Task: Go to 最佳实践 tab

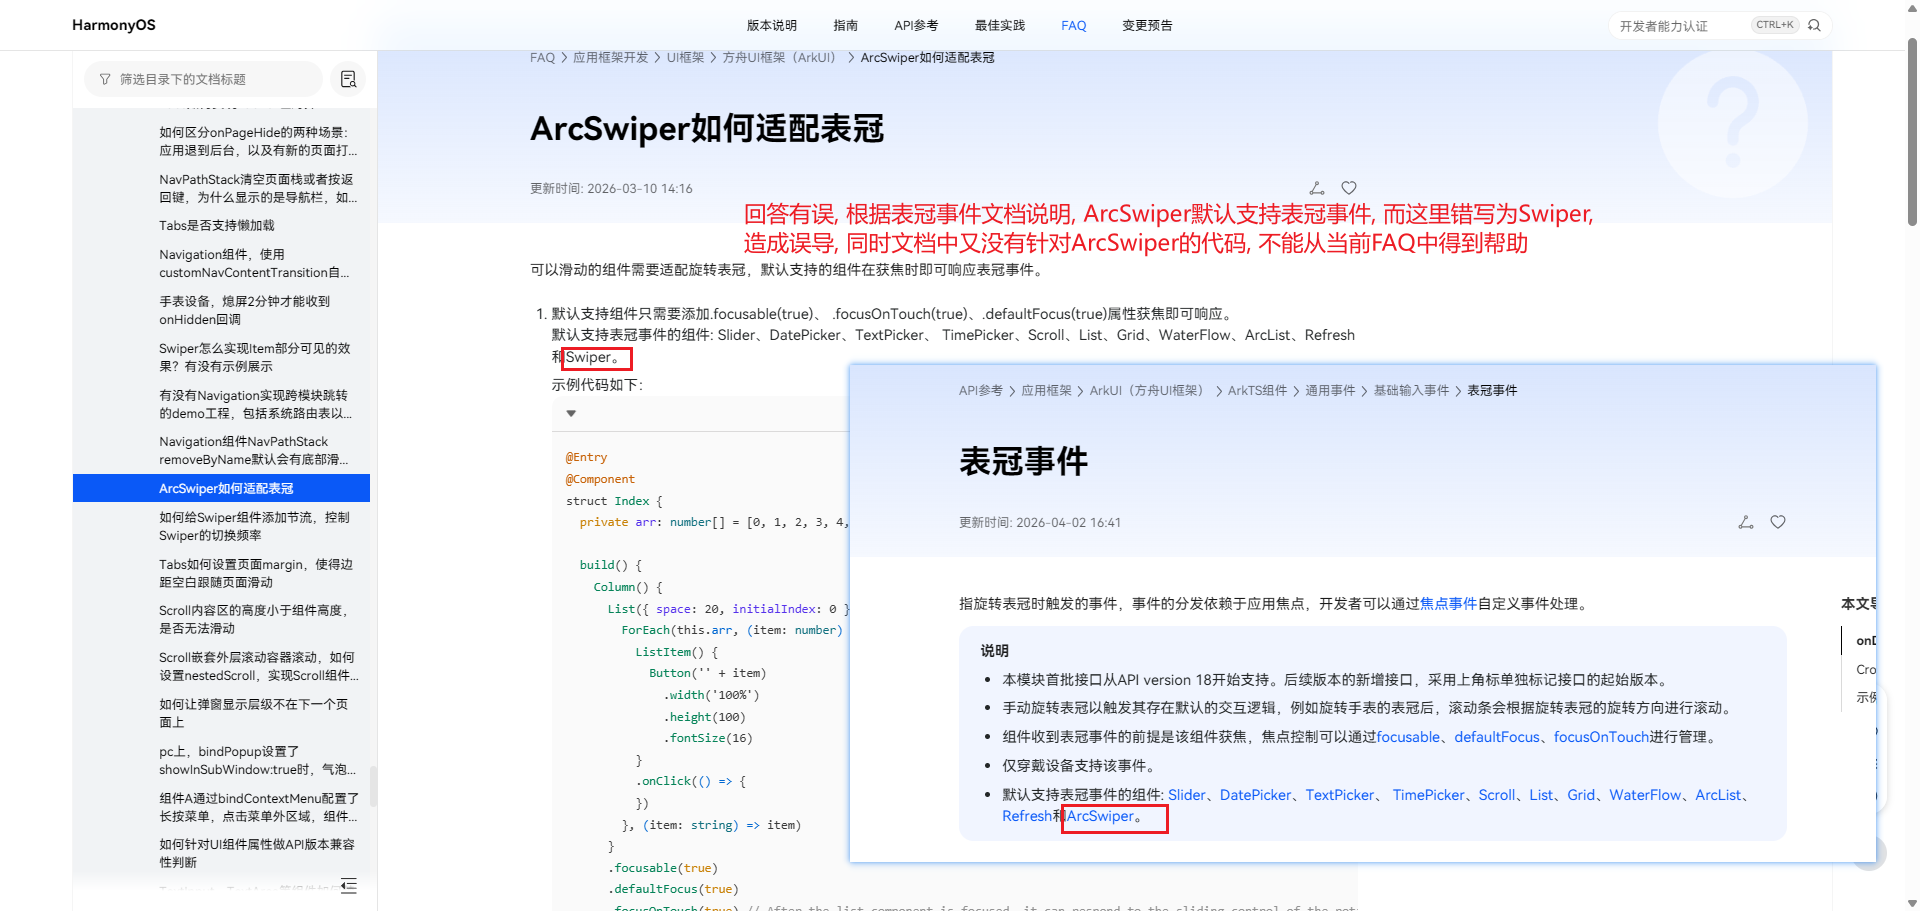Action: [1000, 26]
